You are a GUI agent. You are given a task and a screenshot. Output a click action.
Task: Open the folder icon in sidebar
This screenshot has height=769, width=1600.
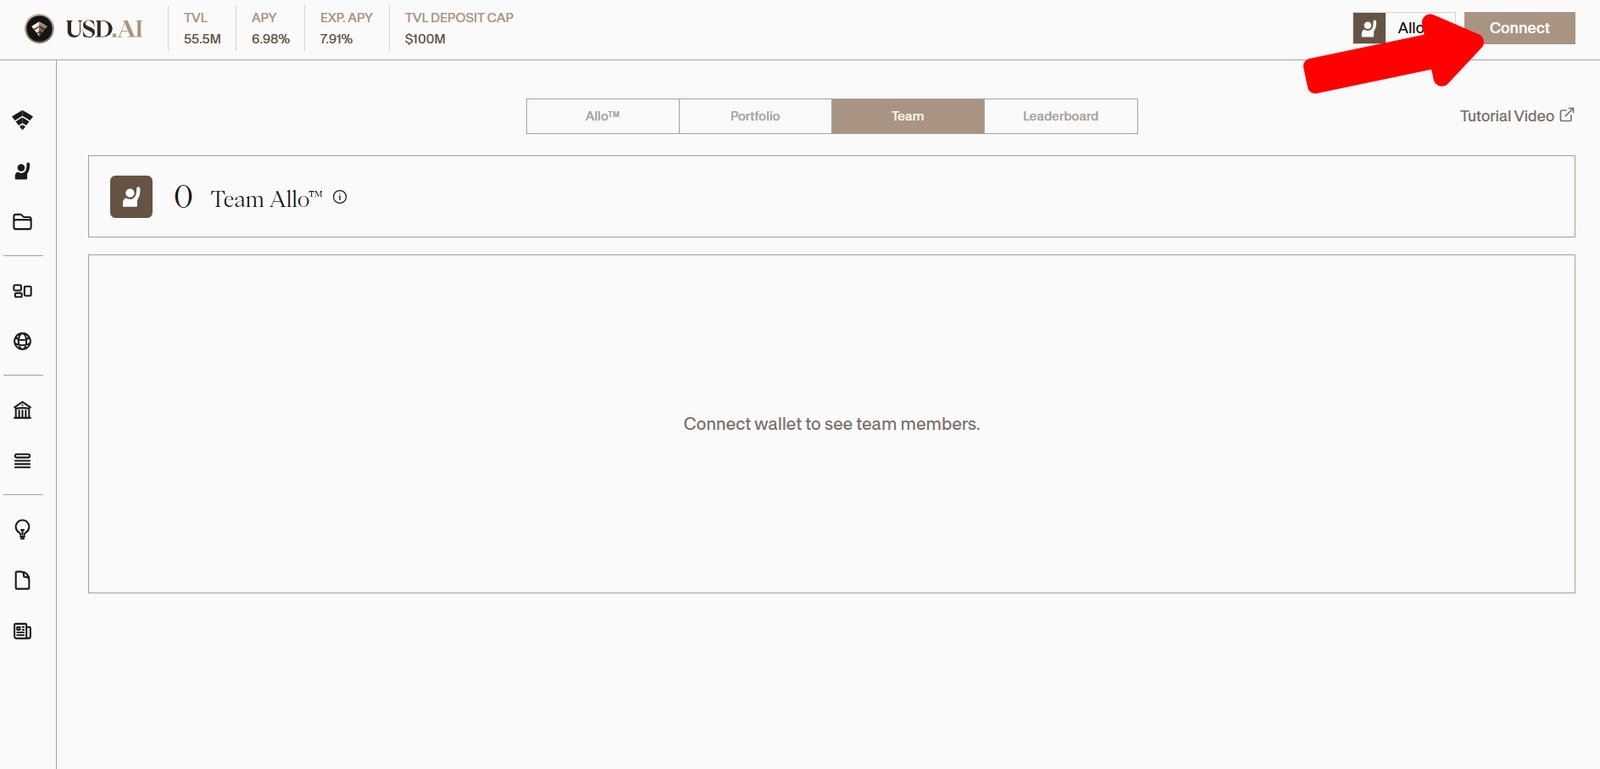22,222
